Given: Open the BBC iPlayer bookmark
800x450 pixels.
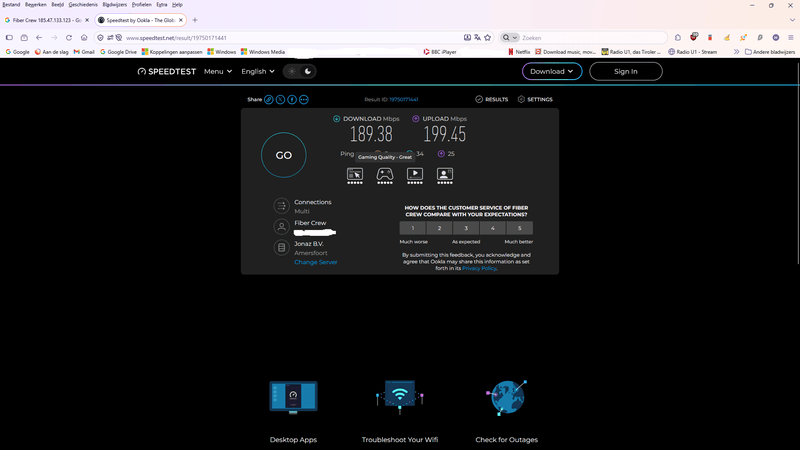Looking at the screenshot, I should click(440, 52).
